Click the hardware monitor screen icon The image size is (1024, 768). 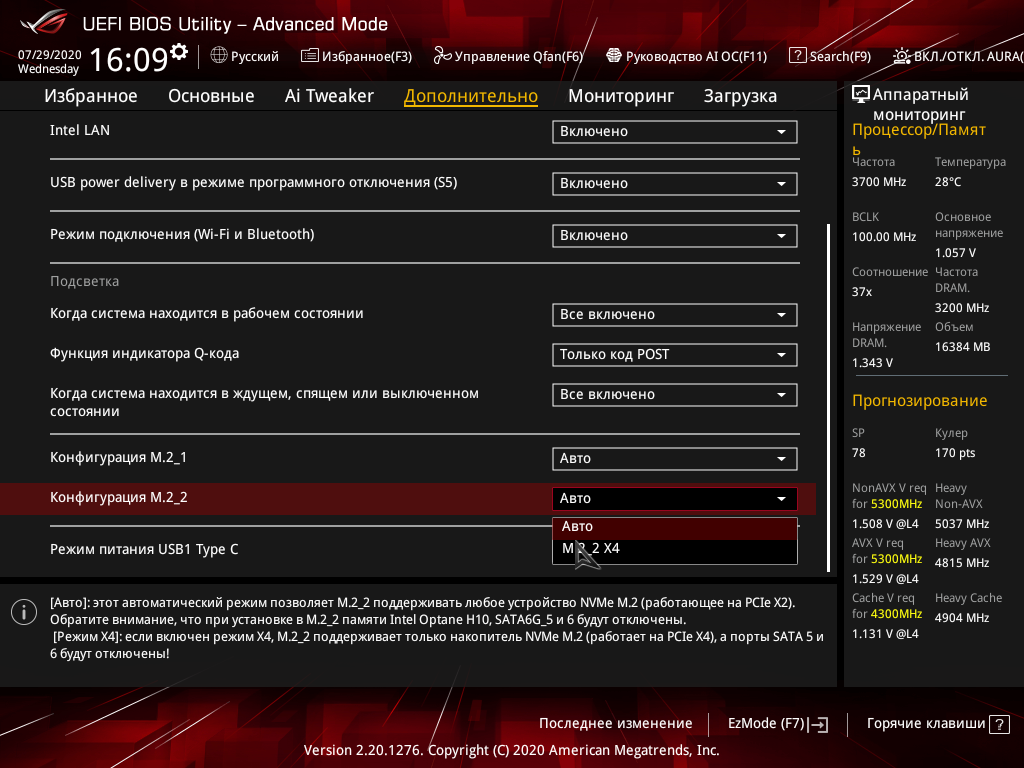tap(861, 94)
